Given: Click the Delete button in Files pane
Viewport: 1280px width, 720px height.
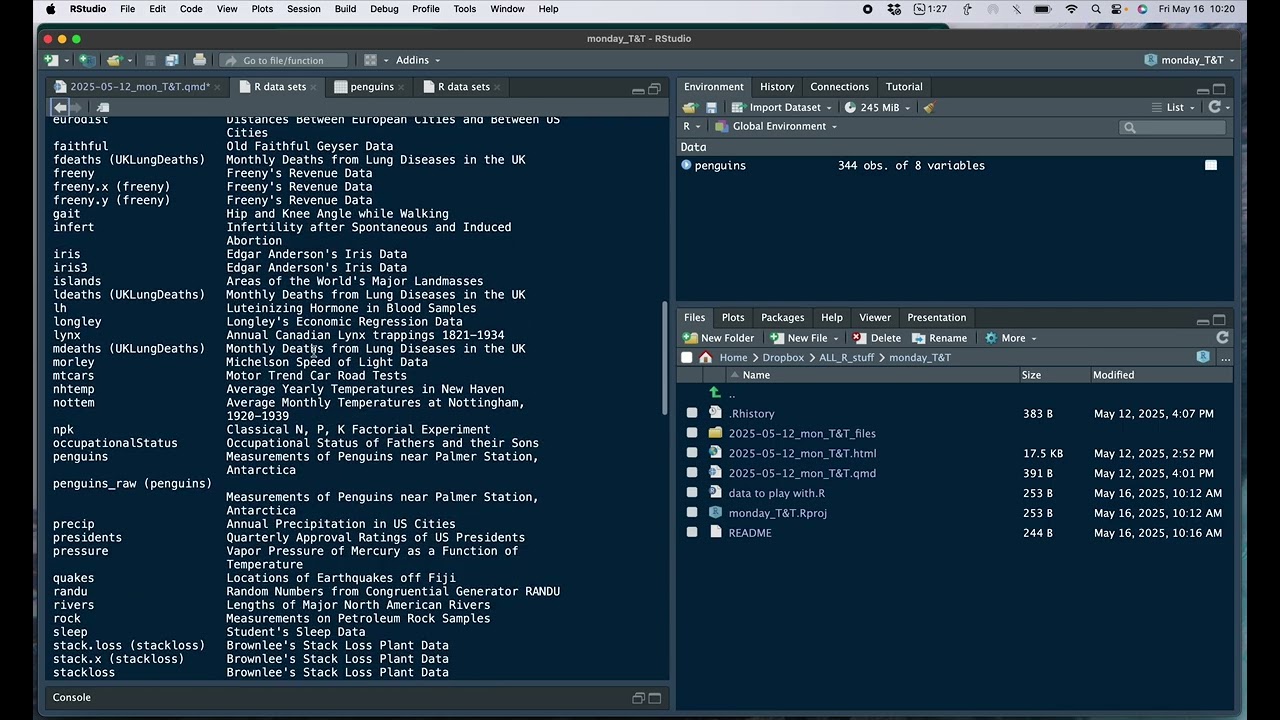Looking at the screenshot, I should point(877,338).
